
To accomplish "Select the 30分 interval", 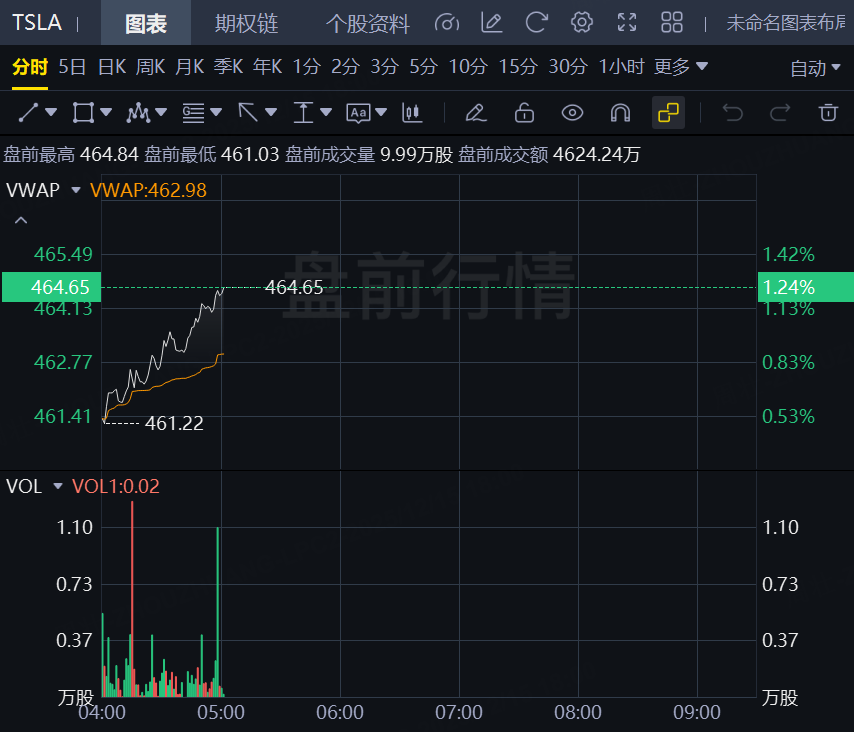I will click(568, 67).
